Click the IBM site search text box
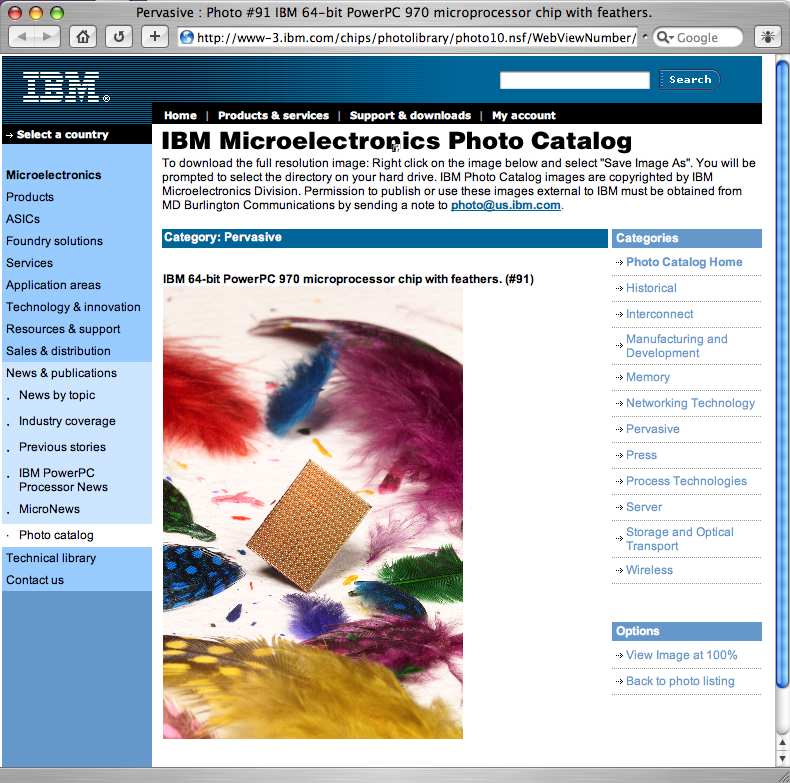 (x=574, y=80)
